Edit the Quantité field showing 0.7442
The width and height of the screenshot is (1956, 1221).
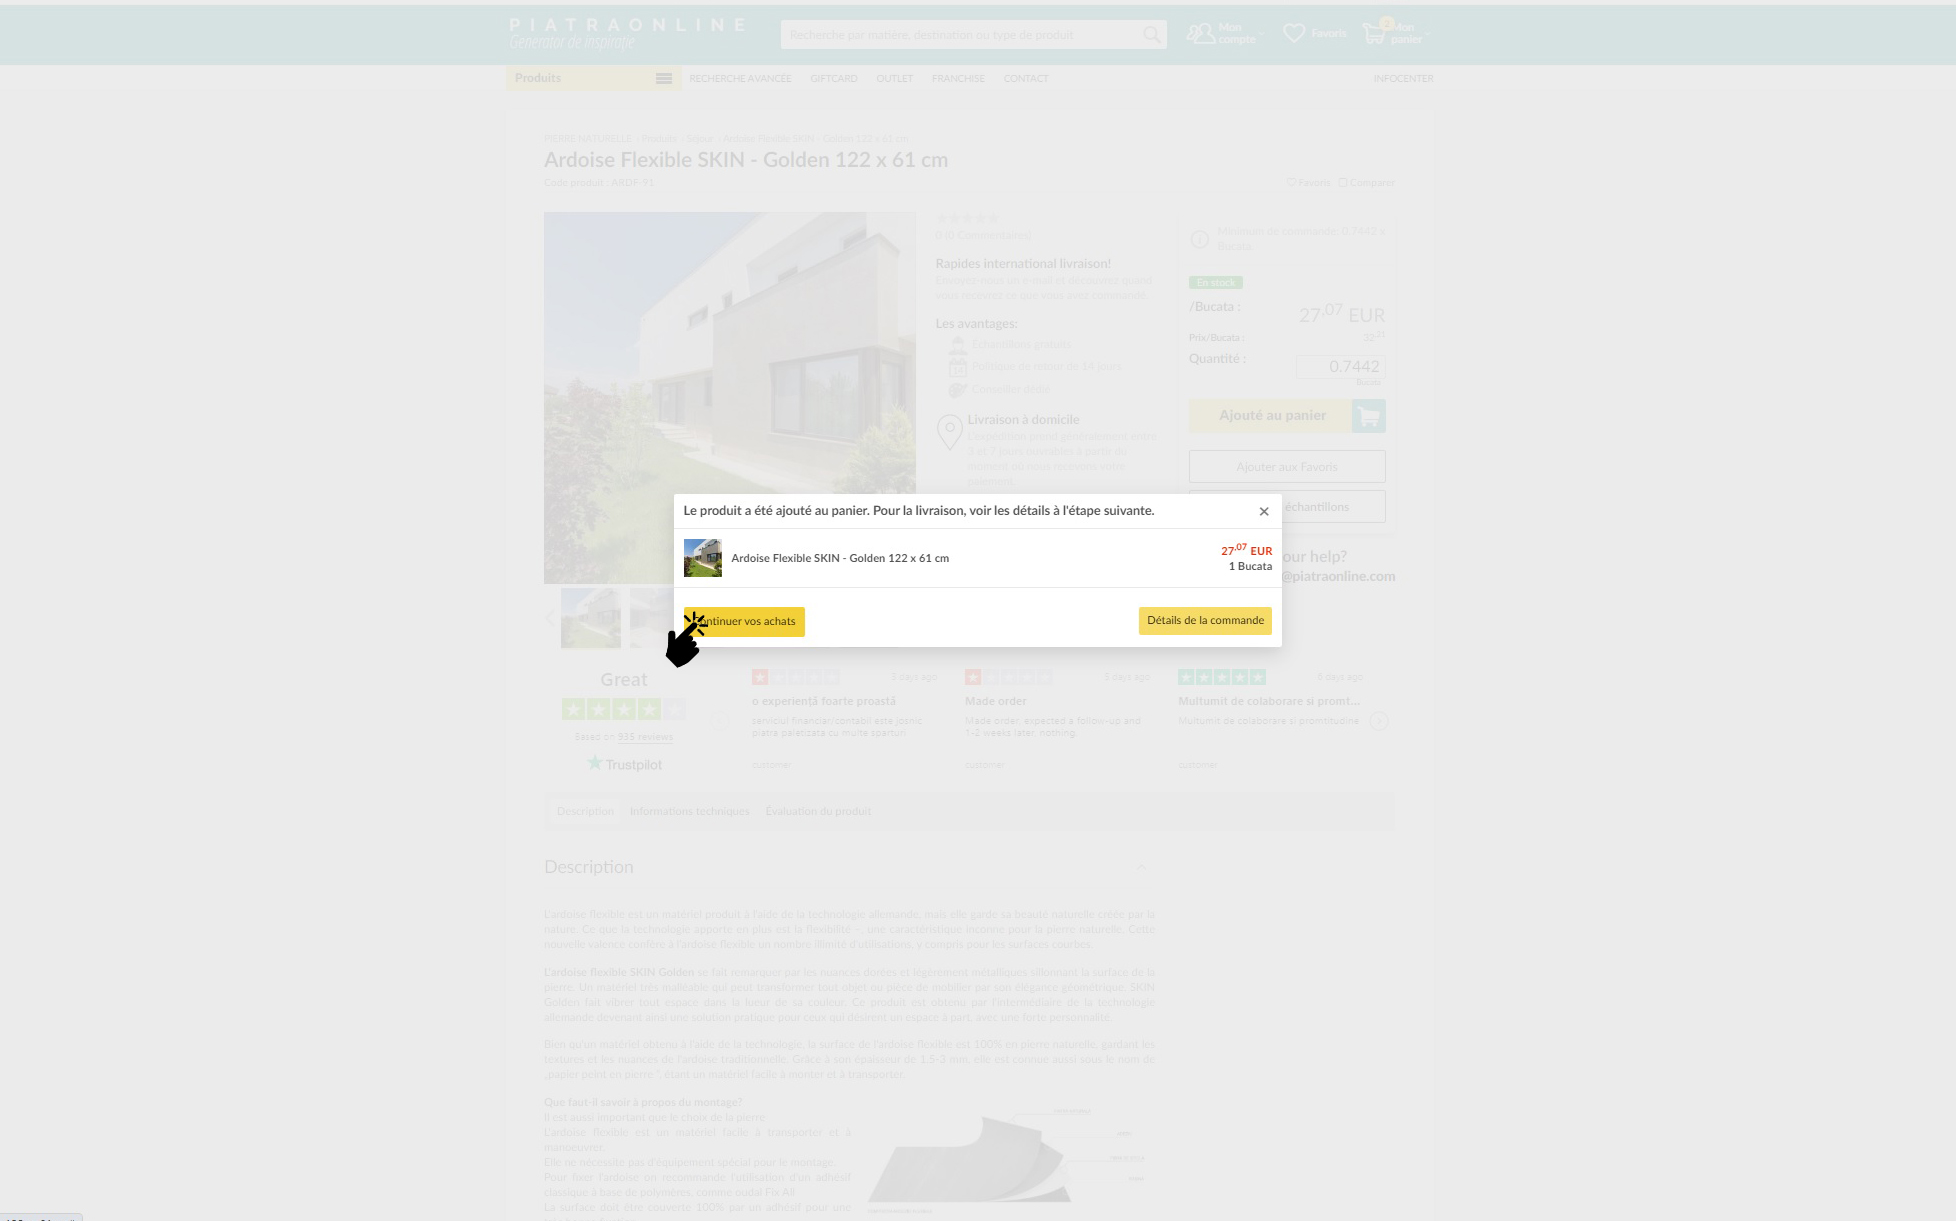coord(1340,367)
